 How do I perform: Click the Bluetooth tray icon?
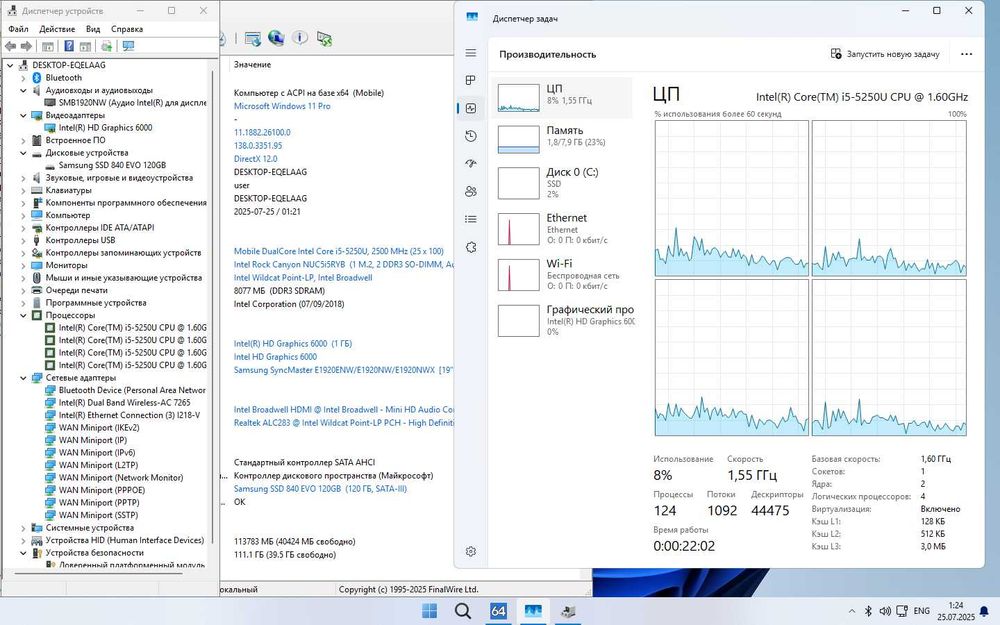click(868, 611)
